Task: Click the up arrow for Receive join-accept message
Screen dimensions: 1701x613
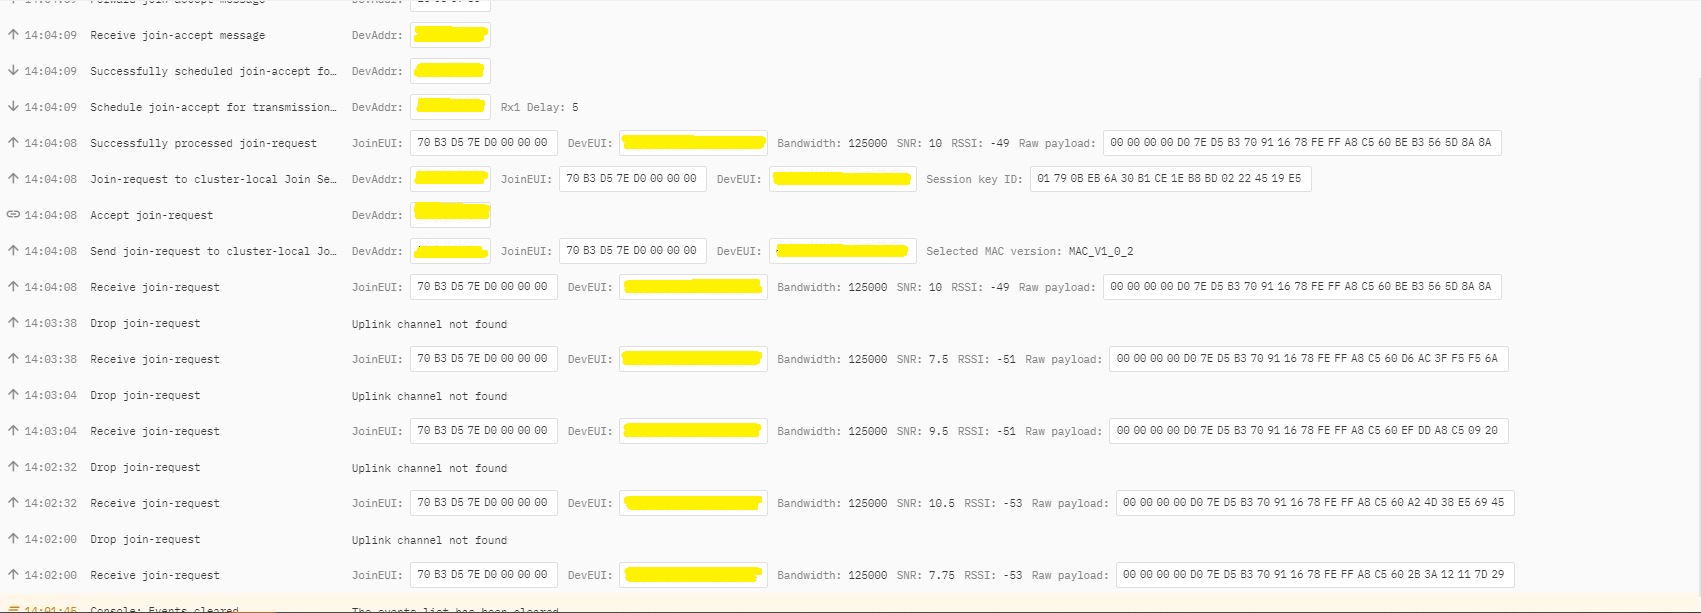Action: coord(13,35)
